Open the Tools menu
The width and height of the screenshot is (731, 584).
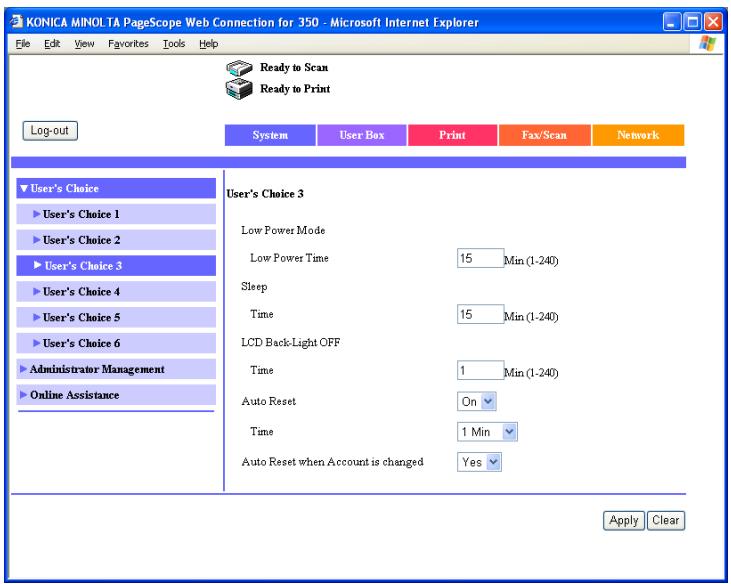click(x=174, y=44)
